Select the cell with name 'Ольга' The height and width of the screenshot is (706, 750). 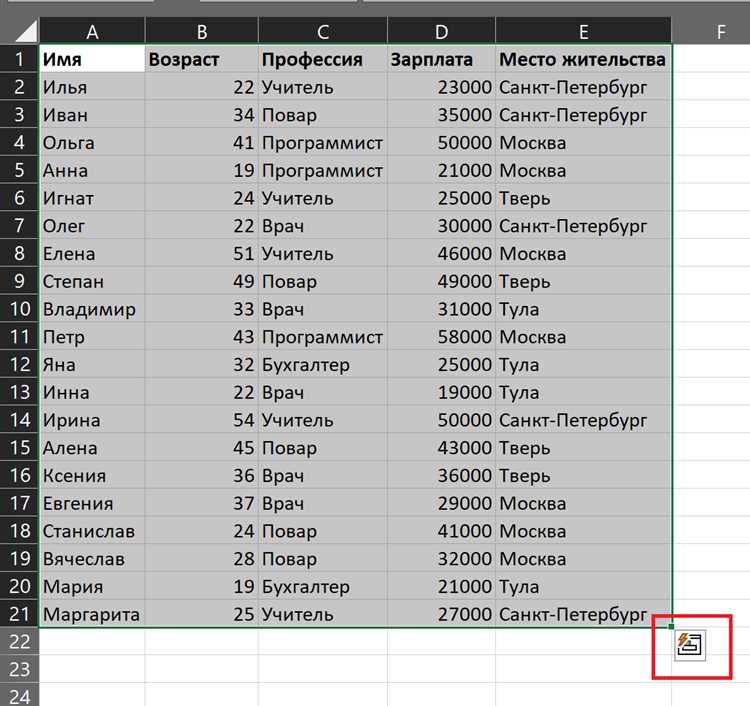pyautogui.click(x=92, y=142)
